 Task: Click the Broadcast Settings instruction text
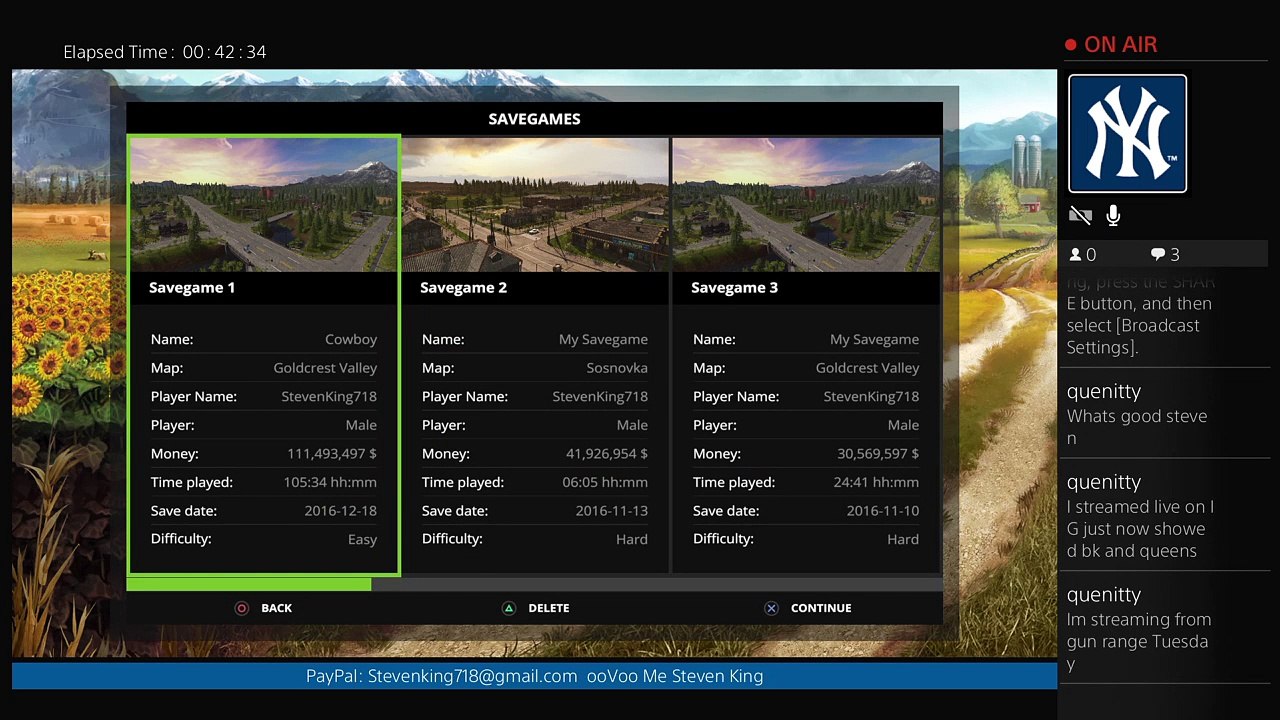click(1139, 315)
